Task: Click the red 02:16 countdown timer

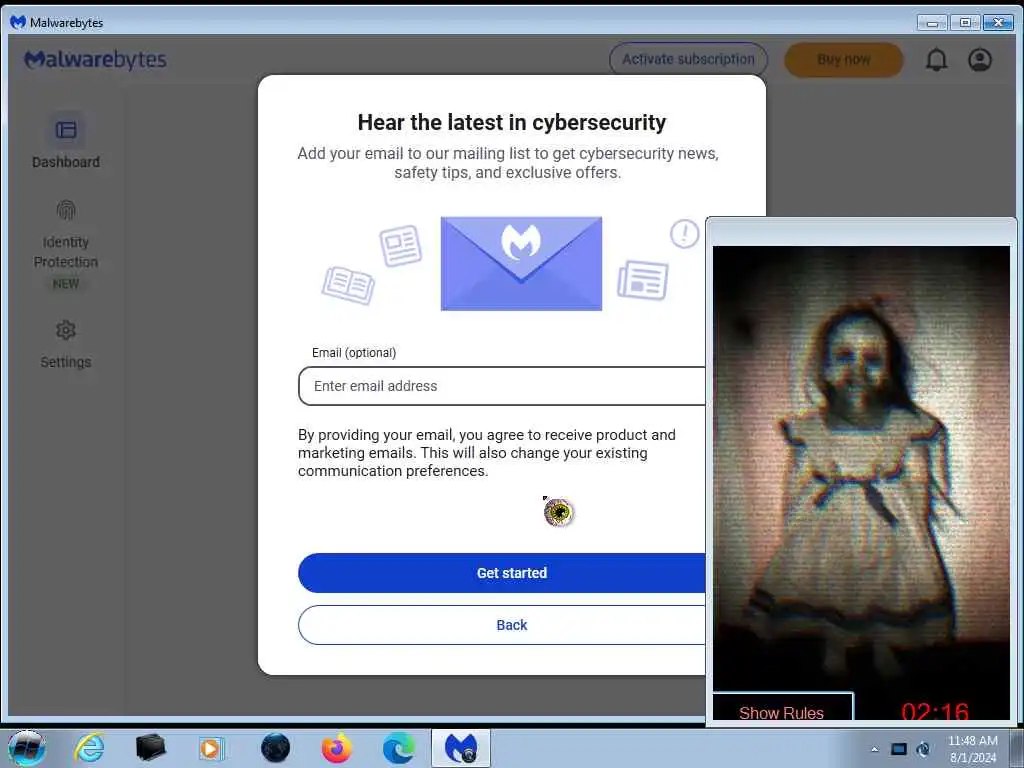Action: click(935, 711)
